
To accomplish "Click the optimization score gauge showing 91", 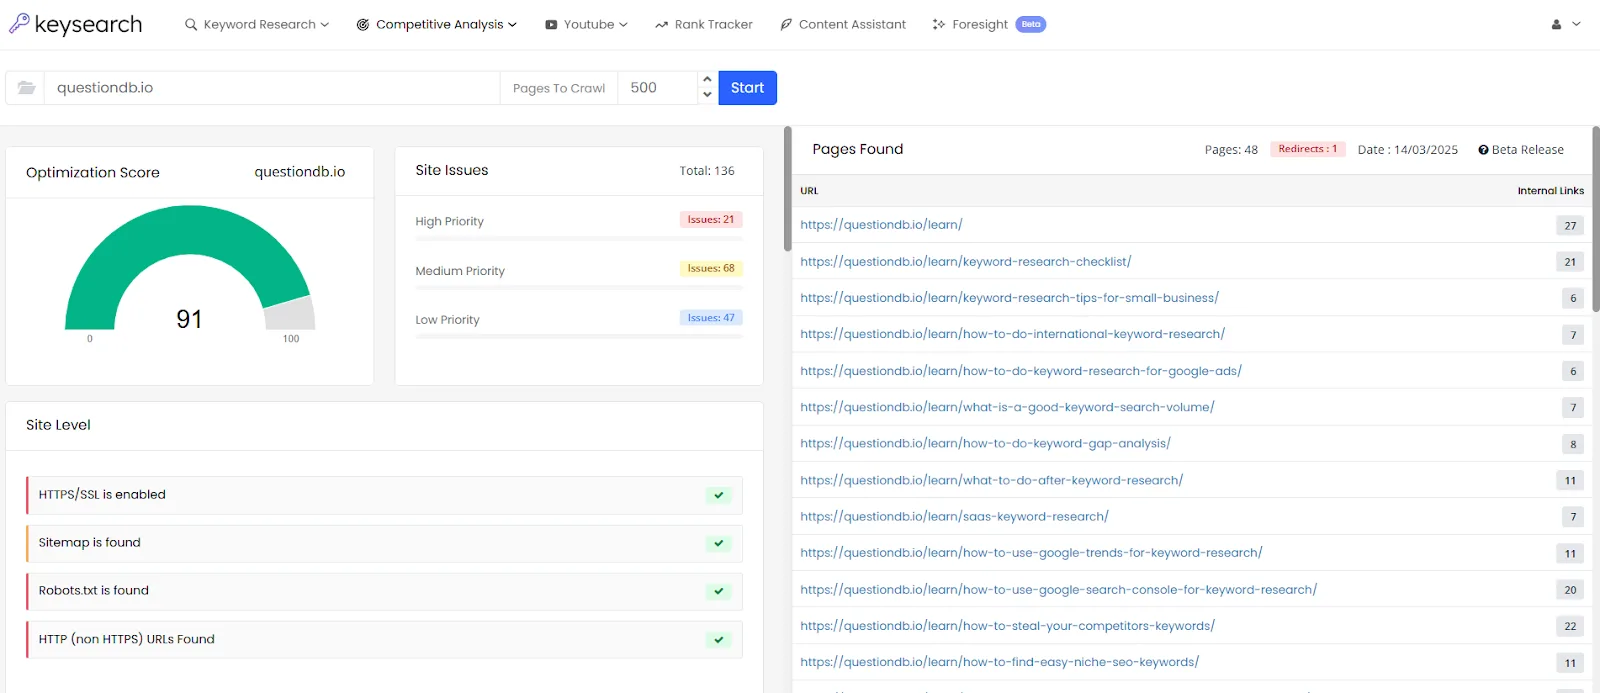I will (x=190, y=270).
